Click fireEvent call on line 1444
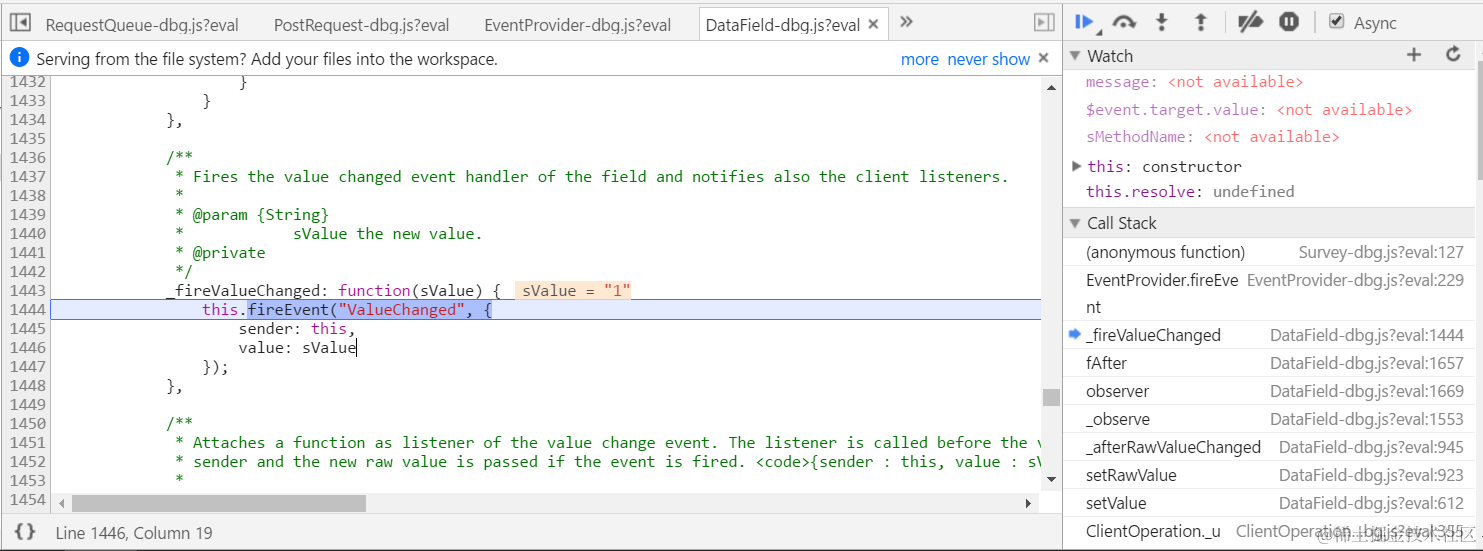The width and height of the screenshot is (1483, 551). 288,310
